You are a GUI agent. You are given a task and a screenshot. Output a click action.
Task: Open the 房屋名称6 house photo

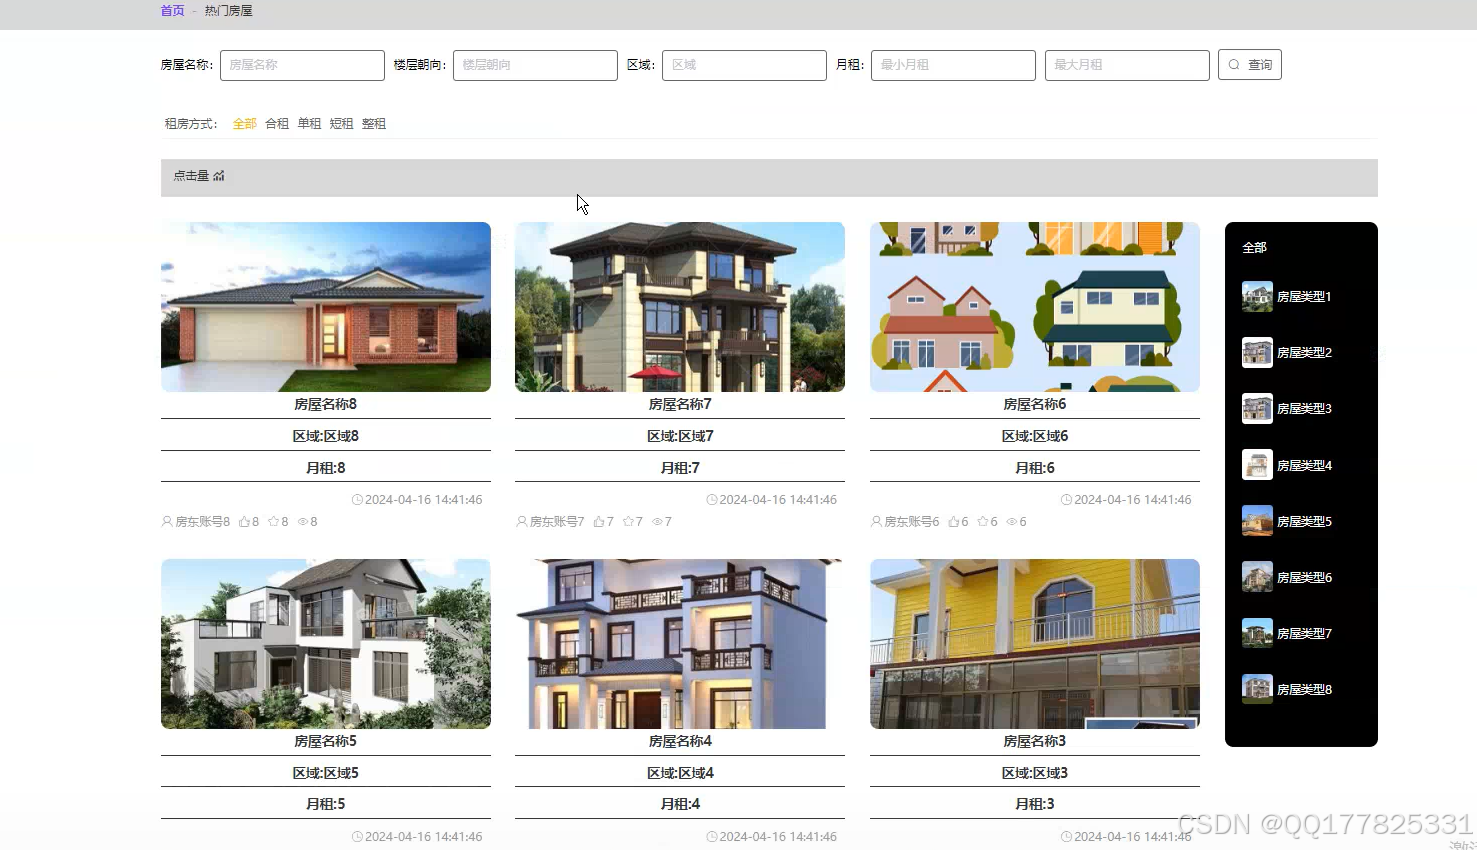tap(1035, 307)
